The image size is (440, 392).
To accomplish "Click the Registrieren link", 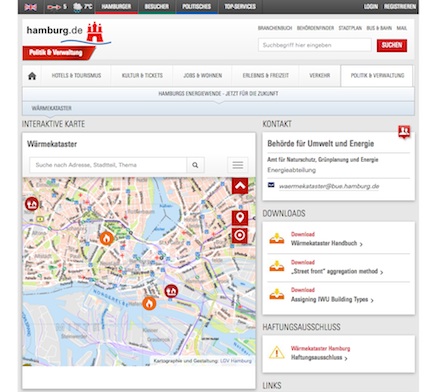I will click(400, 7).
